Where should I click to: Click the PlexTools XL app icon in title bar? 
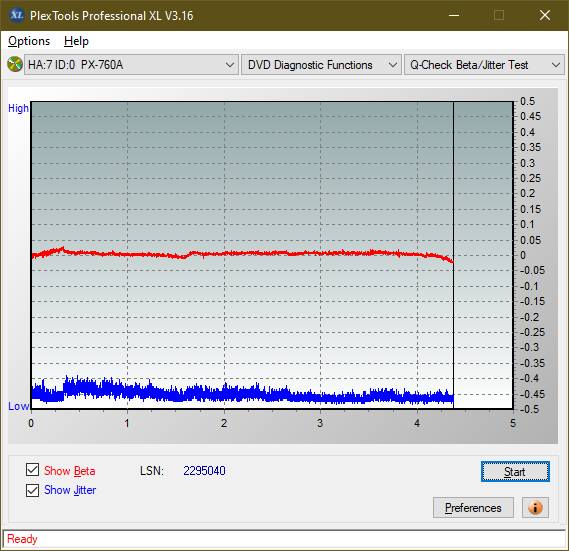point(16,16)
